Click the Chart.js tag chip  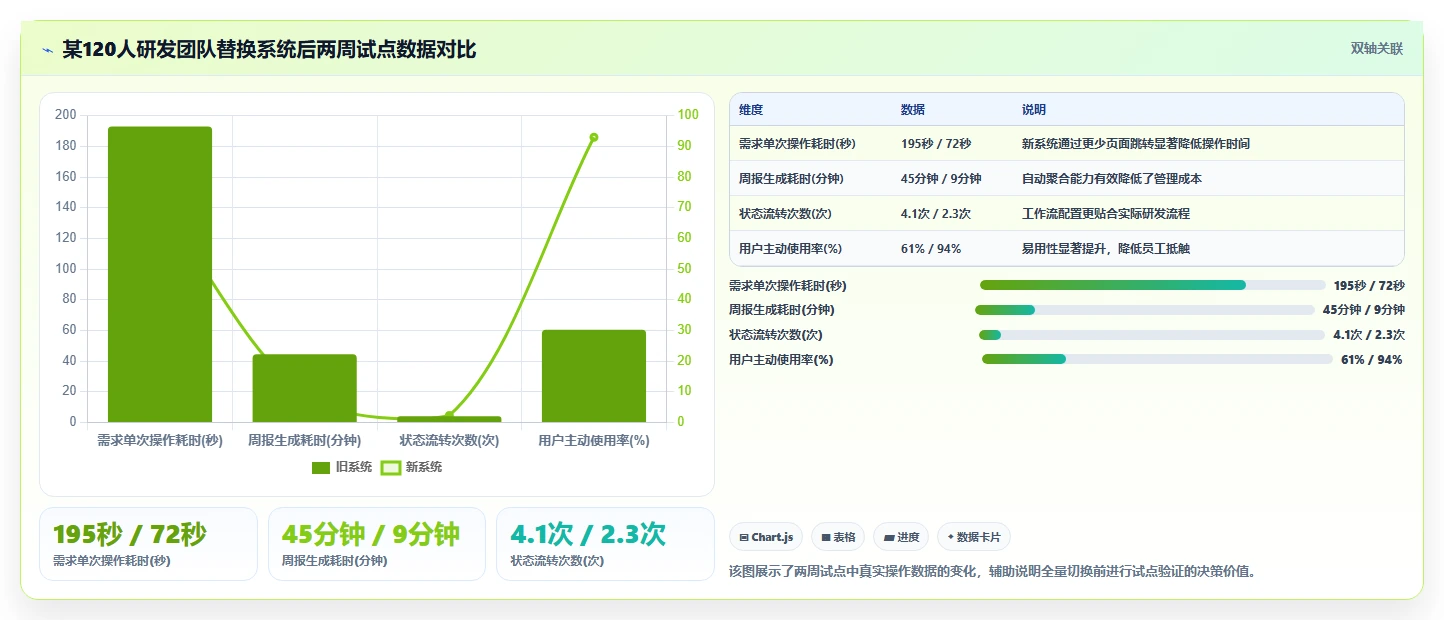coord(766,537)
